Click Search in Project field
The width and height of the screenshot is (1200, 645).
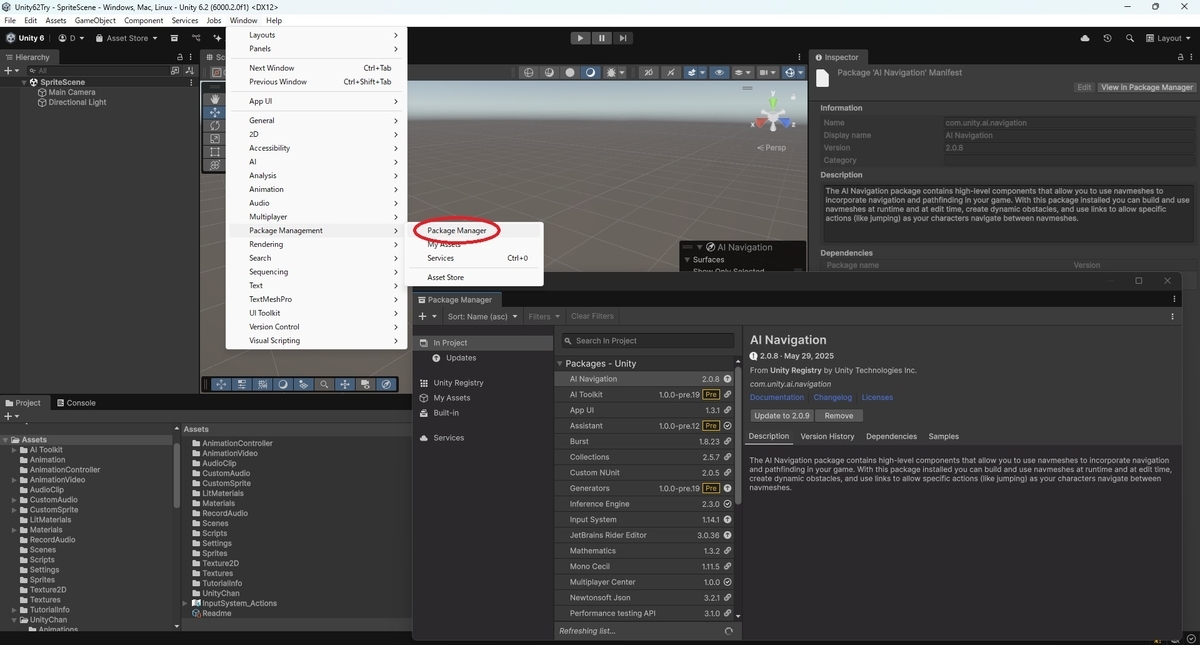(647, 341)
